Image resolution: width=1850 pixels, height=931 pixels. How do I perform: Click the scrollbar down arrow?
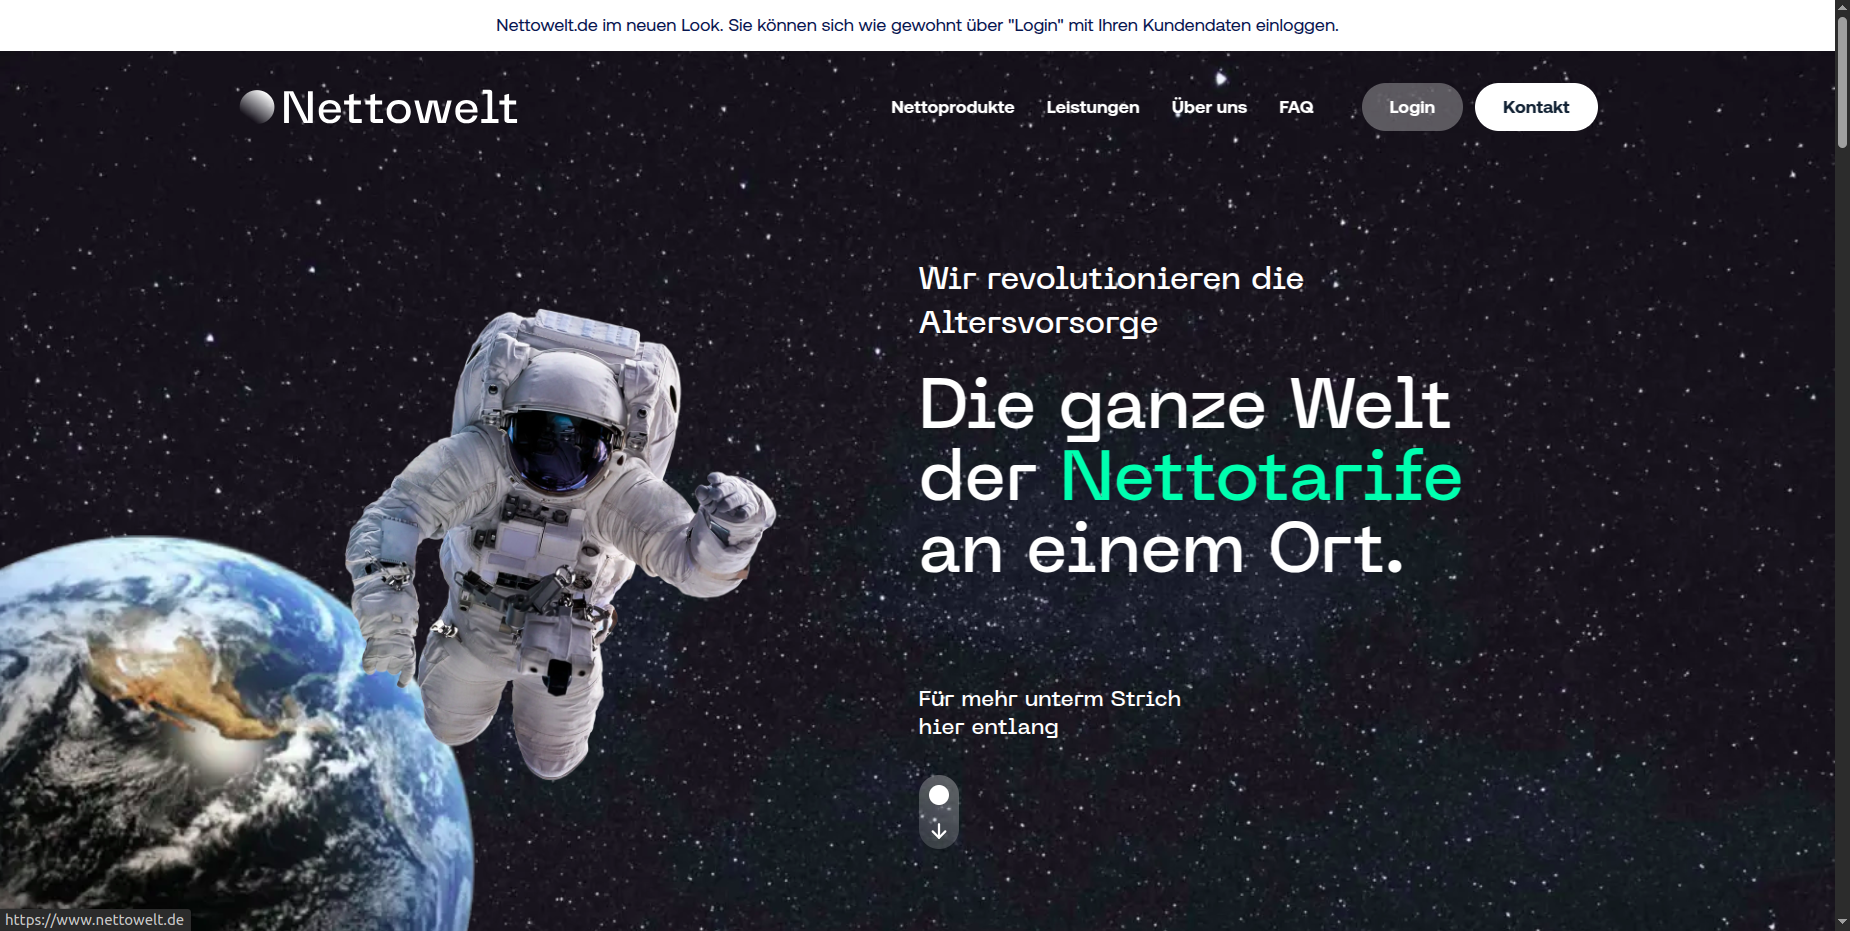point(1842,922)
